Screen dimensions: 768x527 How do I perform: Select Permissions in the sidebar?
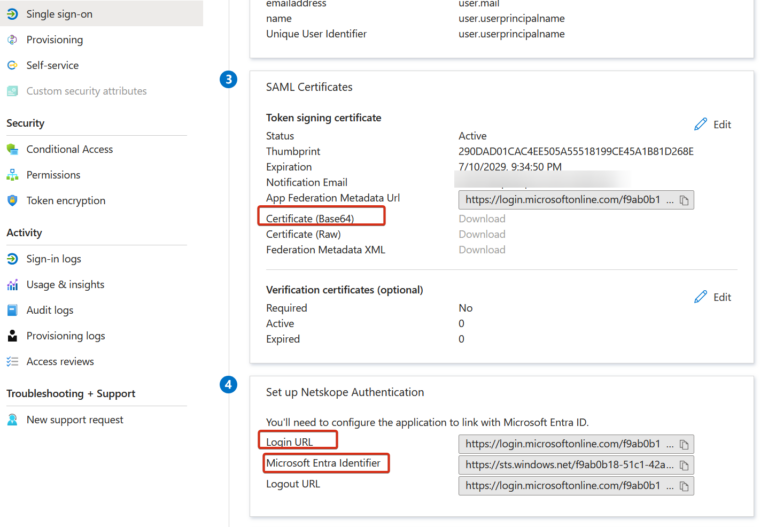[53, 175]
